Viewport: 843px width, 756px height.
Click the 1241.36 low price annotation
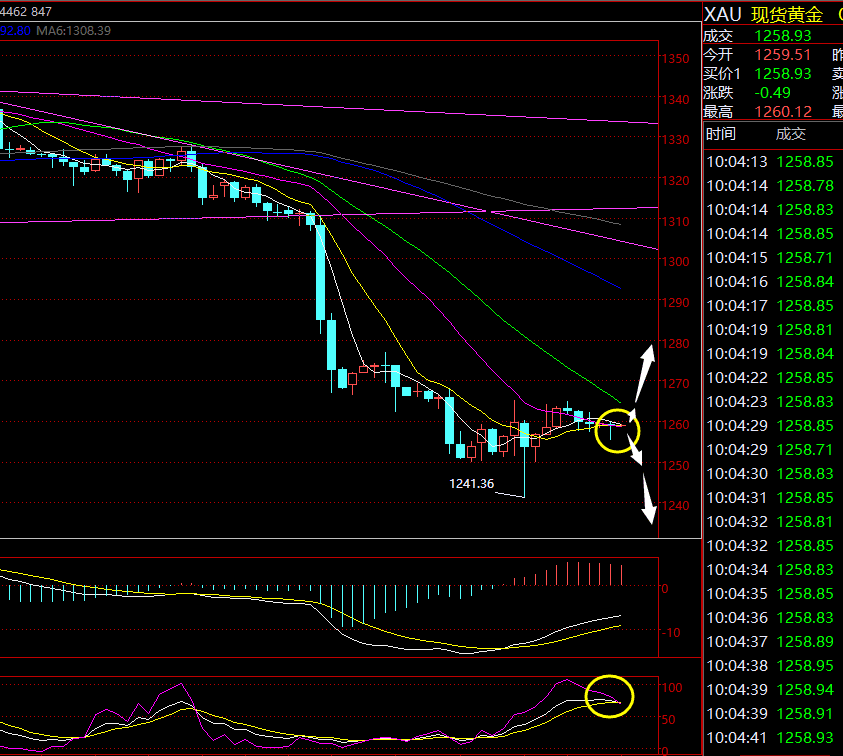(471, 483)
